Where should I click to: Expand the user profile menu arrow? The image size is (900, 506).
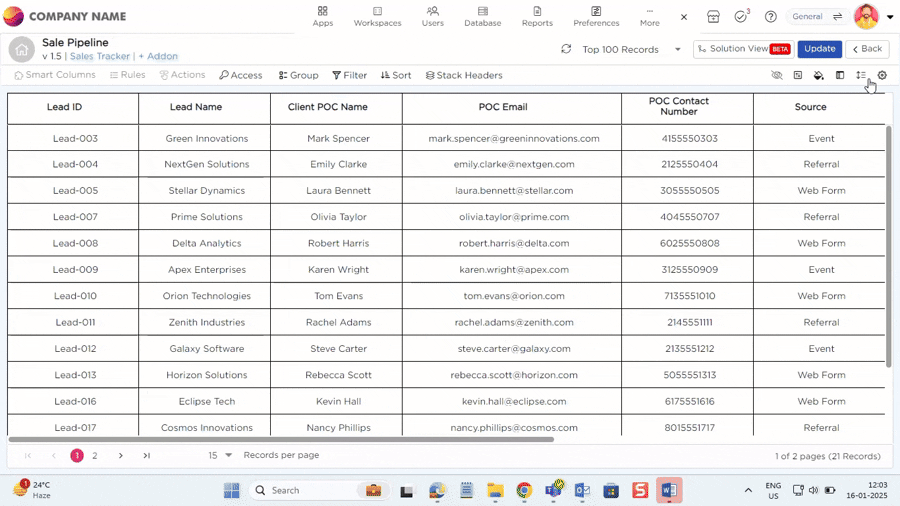890,17
